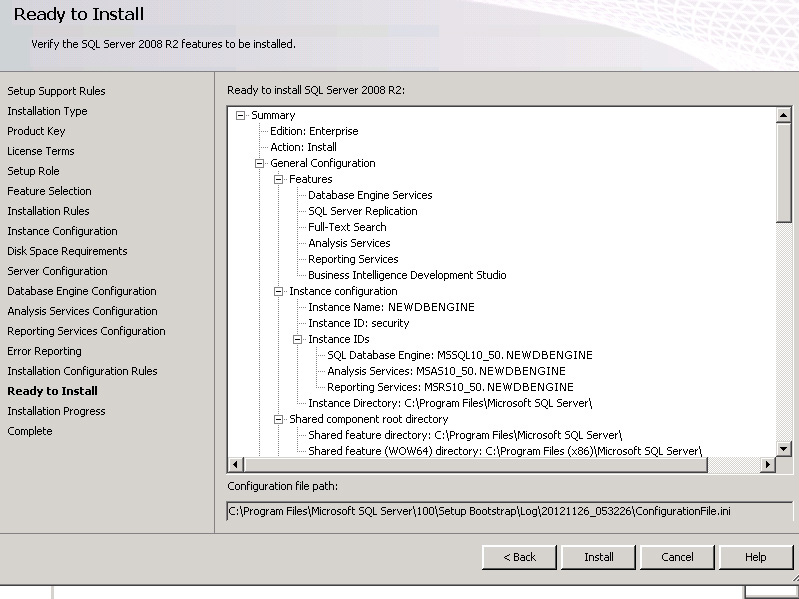Click the vertical scrollbar thumb
Viewport: 799px width, 599px height.
click(x=784, y=172)
